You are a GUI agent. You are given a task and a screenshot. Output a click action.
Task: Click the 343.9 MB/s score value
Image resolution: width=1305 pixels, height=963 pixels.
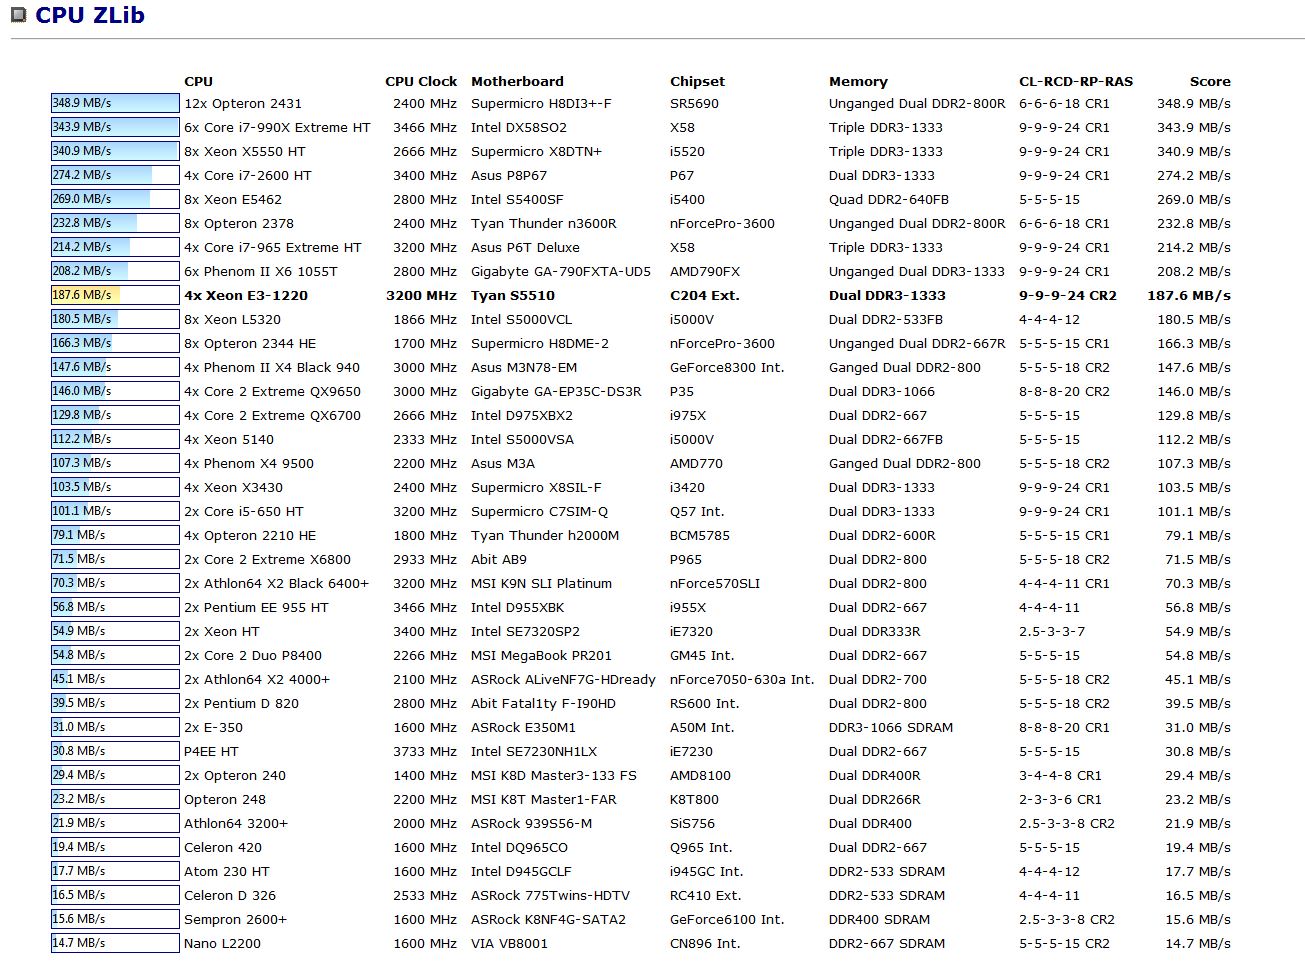point(1194,127)
